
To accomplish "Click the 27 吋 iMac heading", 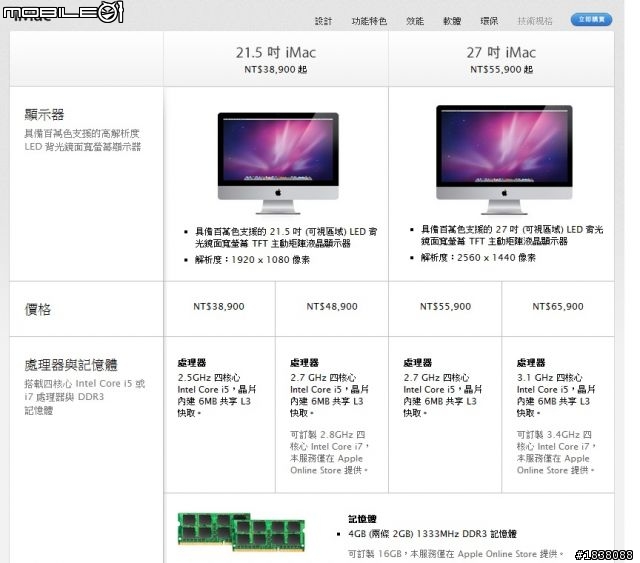I will [x=501, y=52].
